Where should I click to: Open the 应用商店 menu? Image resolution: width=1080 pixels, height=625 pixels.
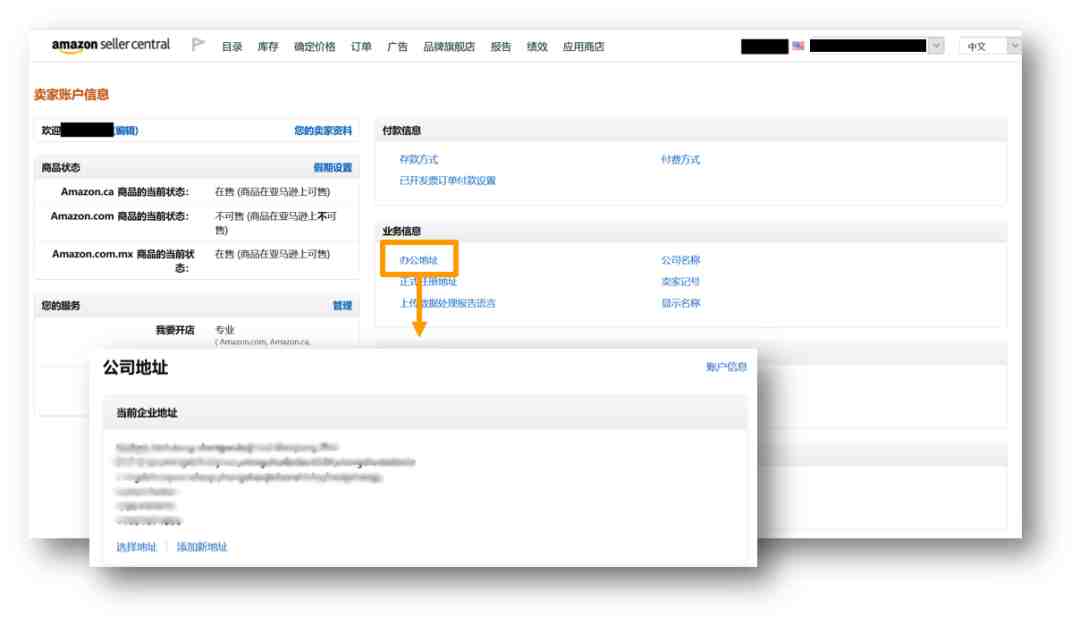click(583, 47)
